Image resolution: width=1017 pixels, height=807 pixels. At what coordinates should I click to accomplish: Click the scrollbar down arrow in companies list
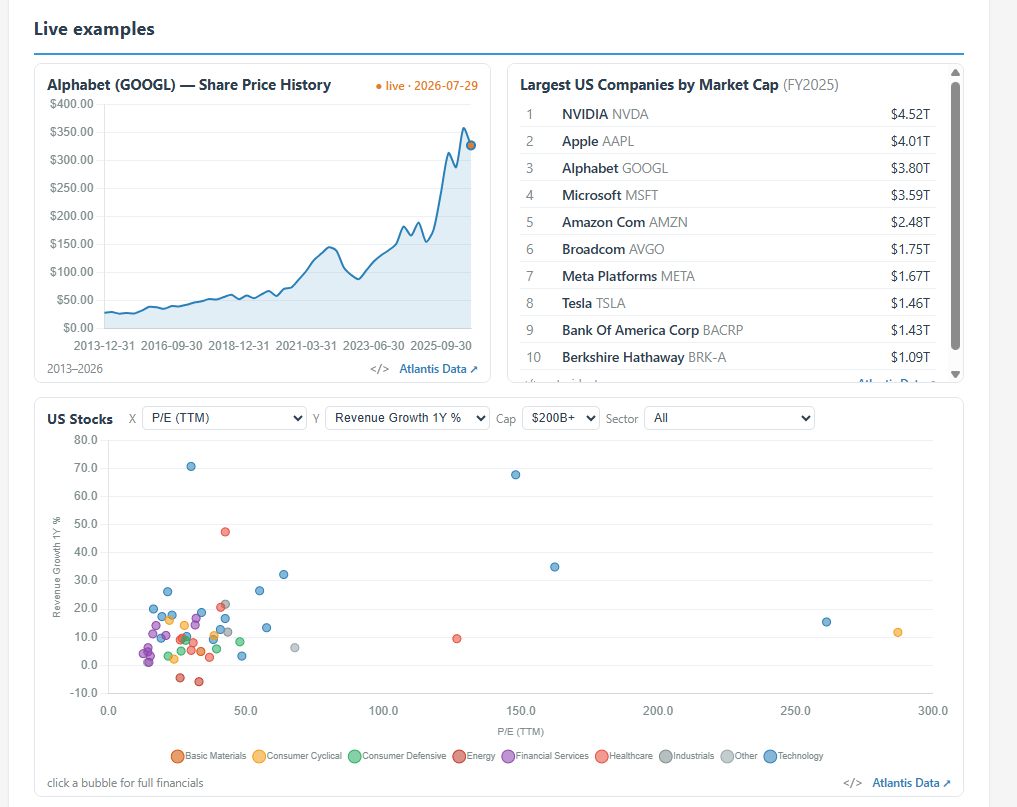pyautogui.click(x=955, y=374)
